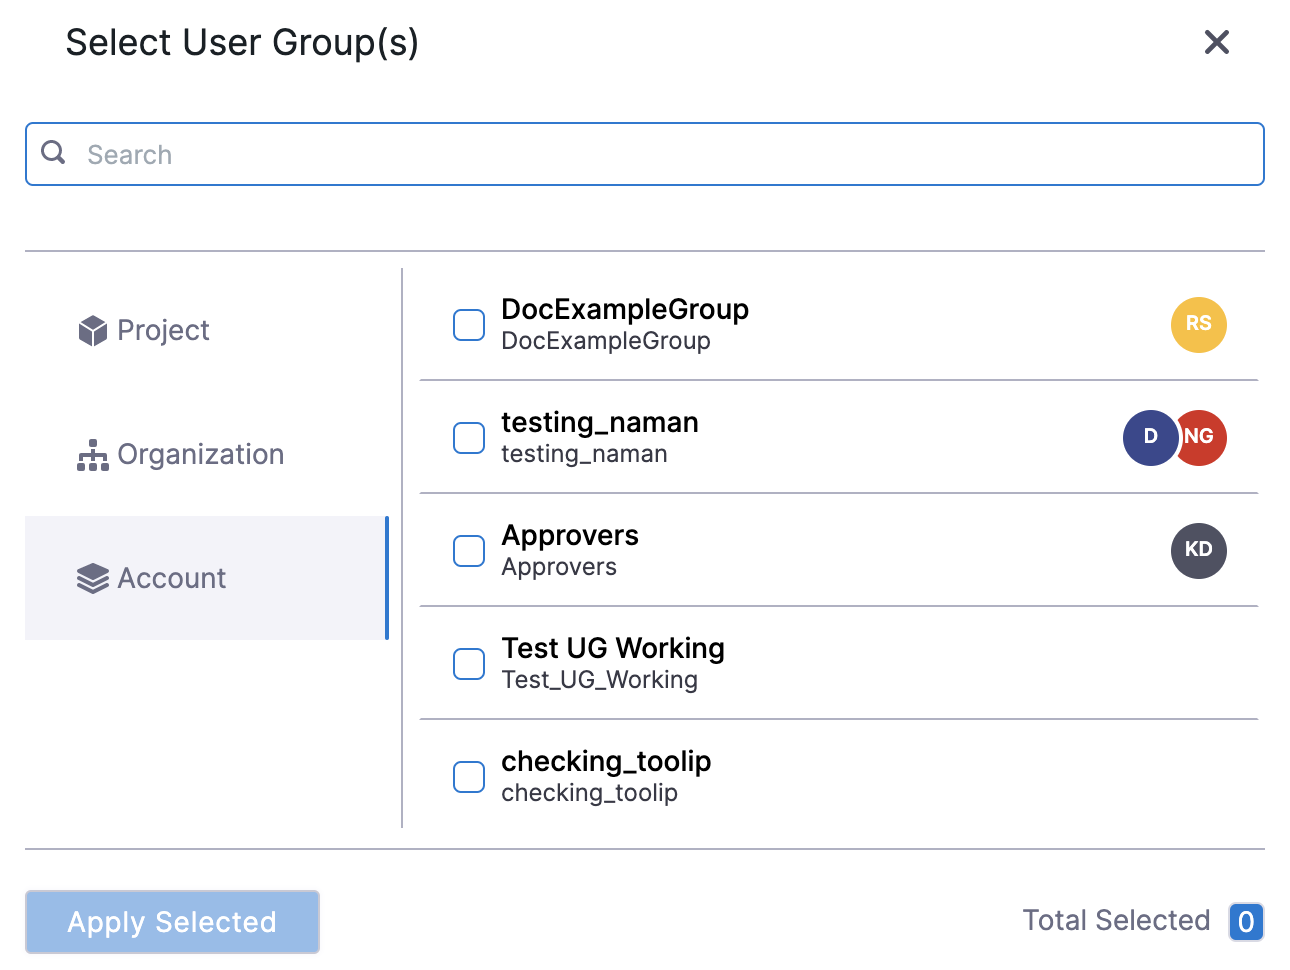Click the search magnifier icon
1290x970 pixels.
pos(53,152)
